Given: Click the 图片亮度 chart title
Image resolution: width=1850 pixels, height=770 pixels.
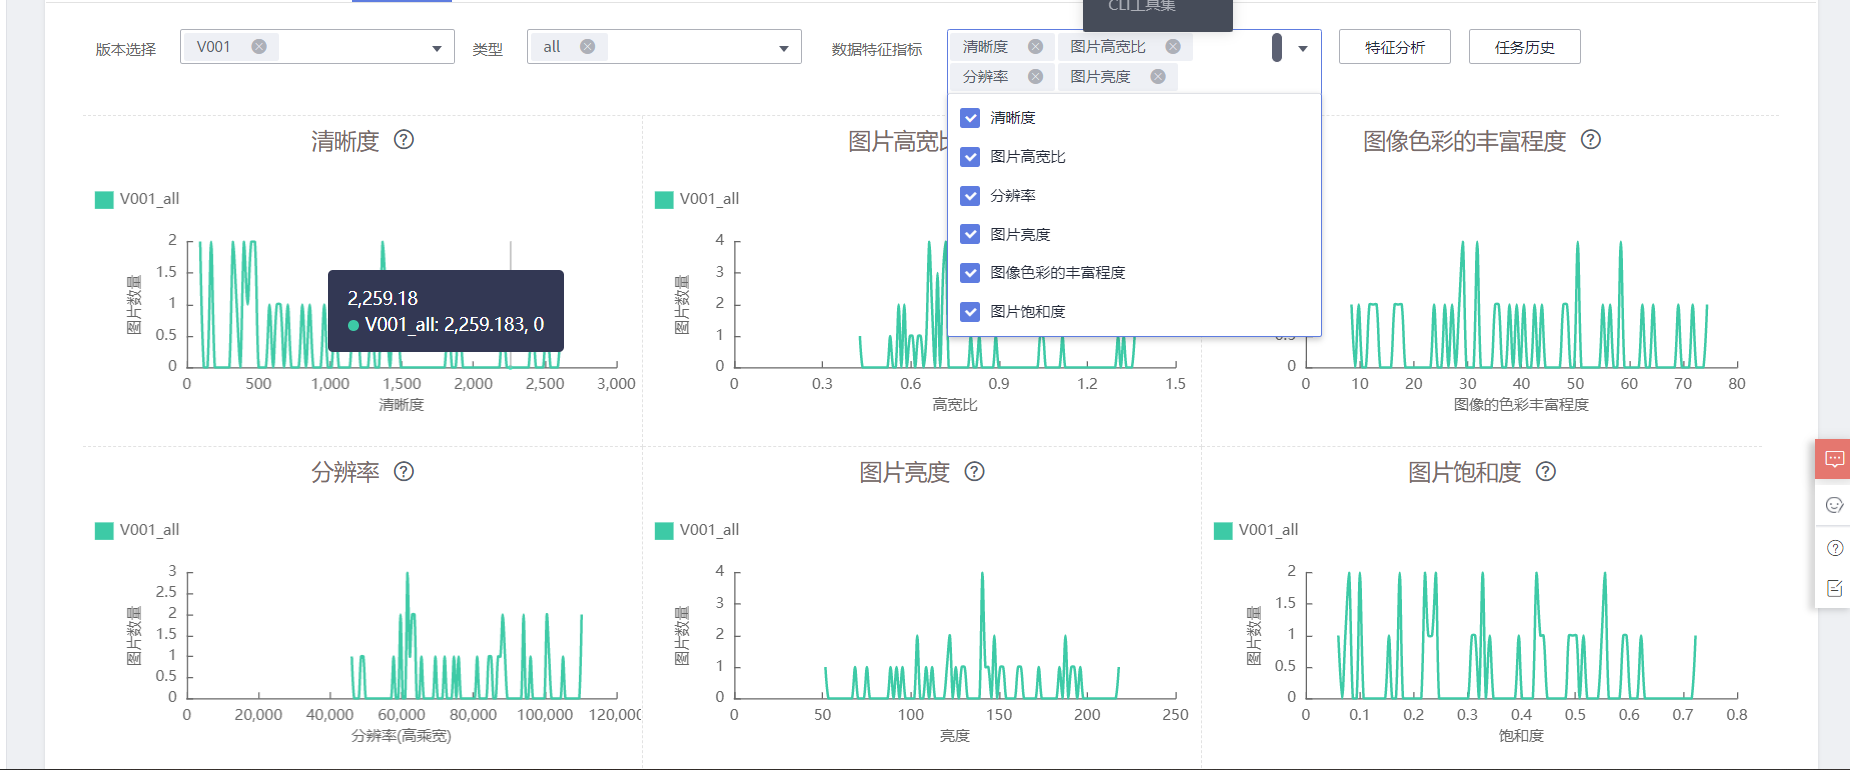Looking at the screenshot, I should tap(905, 472).
